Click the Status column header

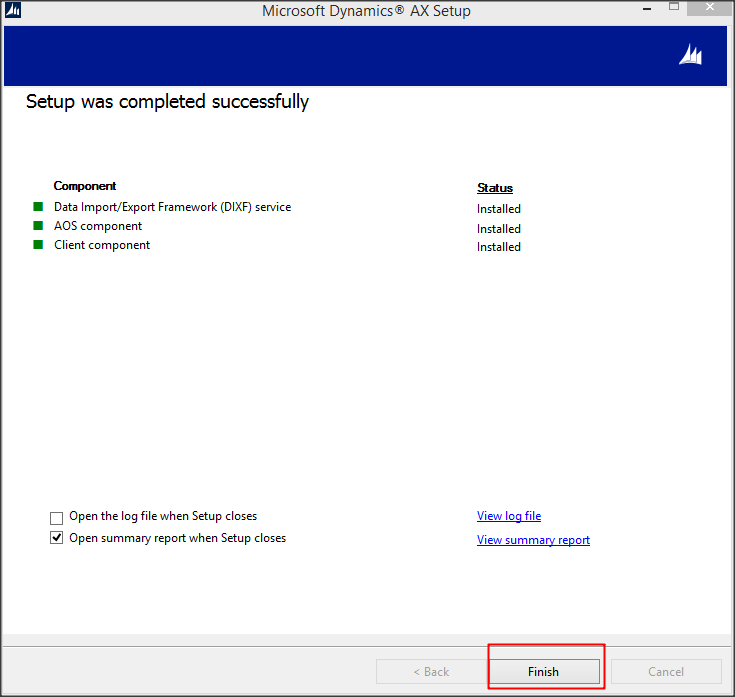[495, 187]
